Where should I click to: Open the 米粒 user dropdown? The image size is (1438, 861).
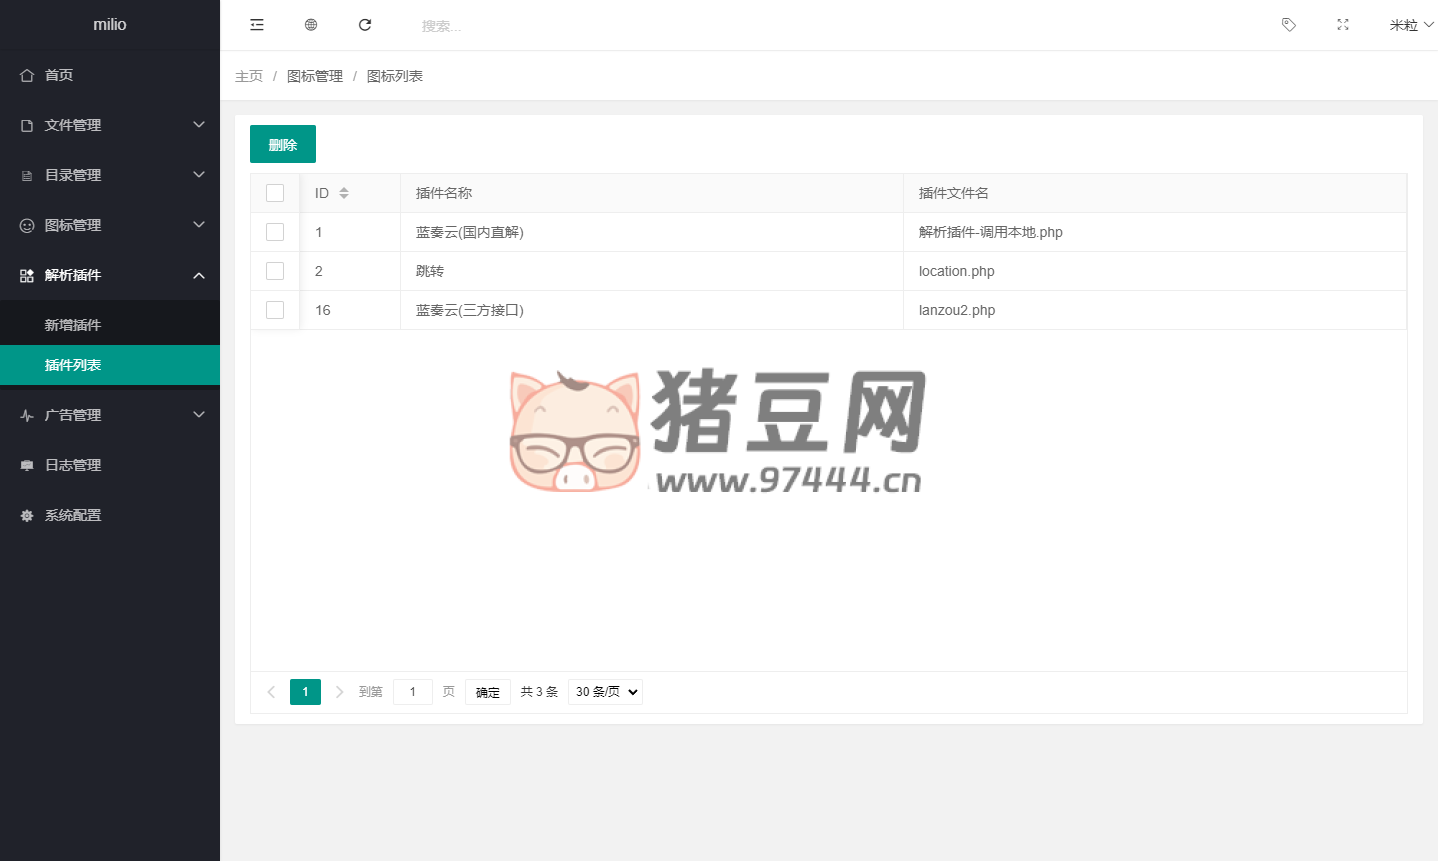click(1410, 25)
